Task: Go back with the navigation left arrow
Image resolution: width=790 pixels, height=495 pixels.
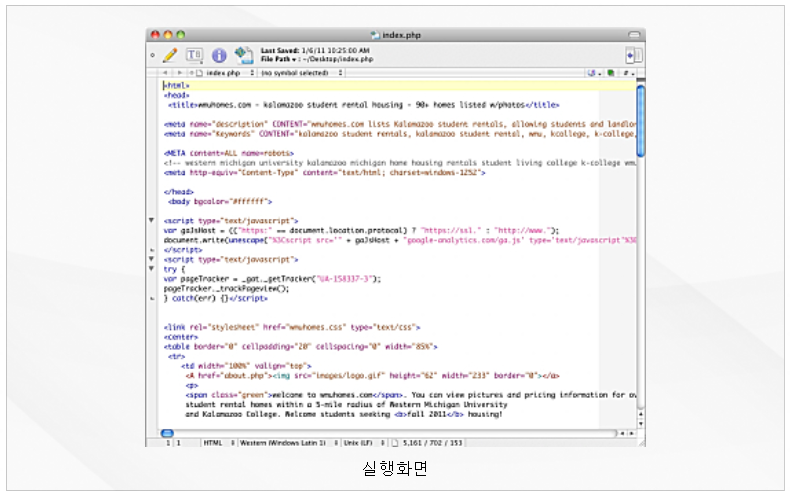Action: click(165, 73)
